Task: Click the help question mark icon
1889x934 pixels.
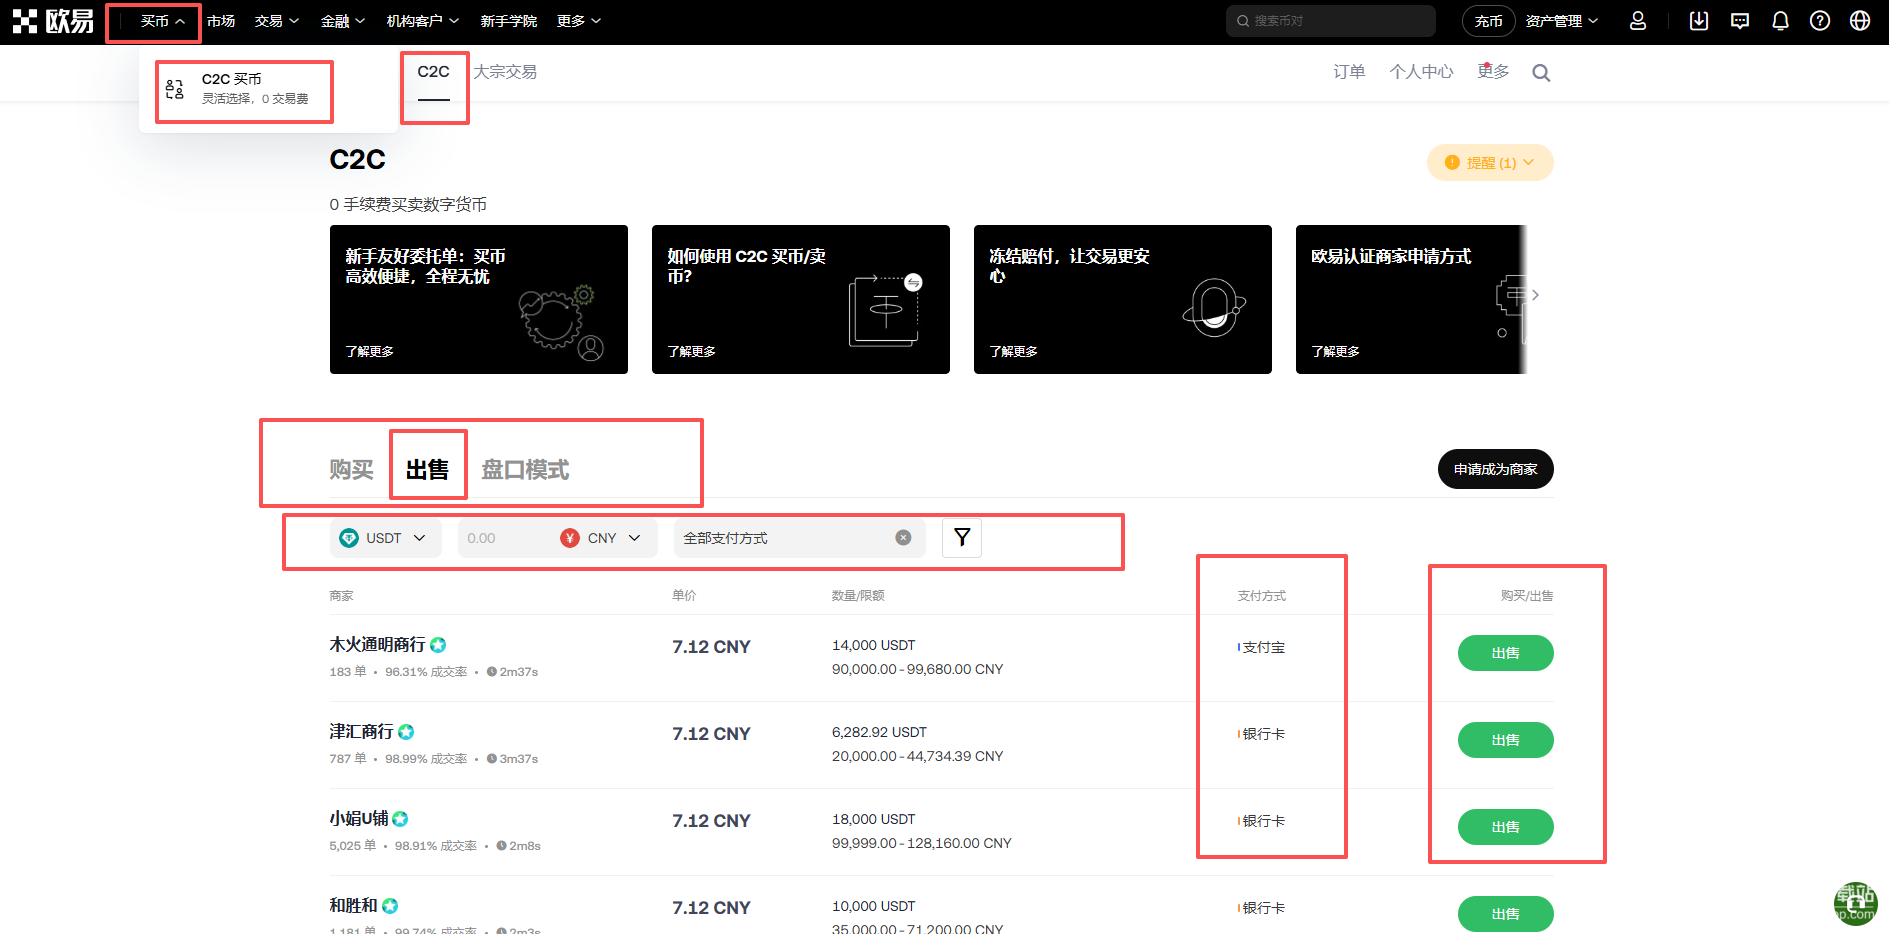Action: pos(1820,21)
